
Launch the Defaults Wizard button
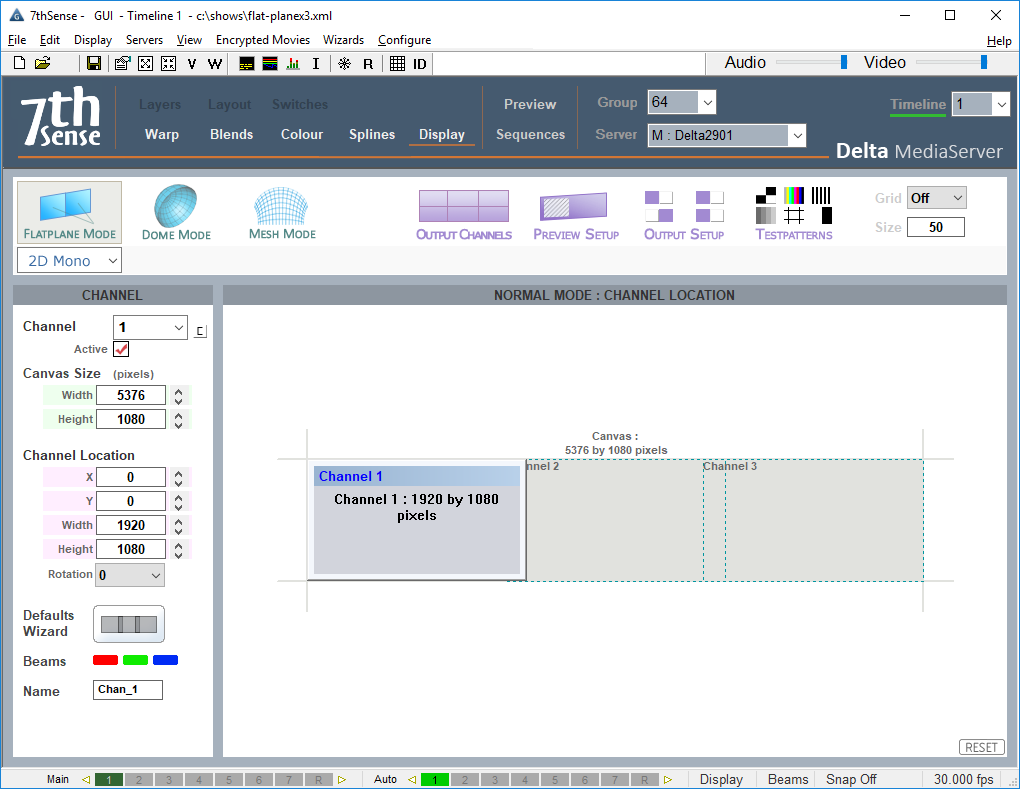tap(129, 624)
